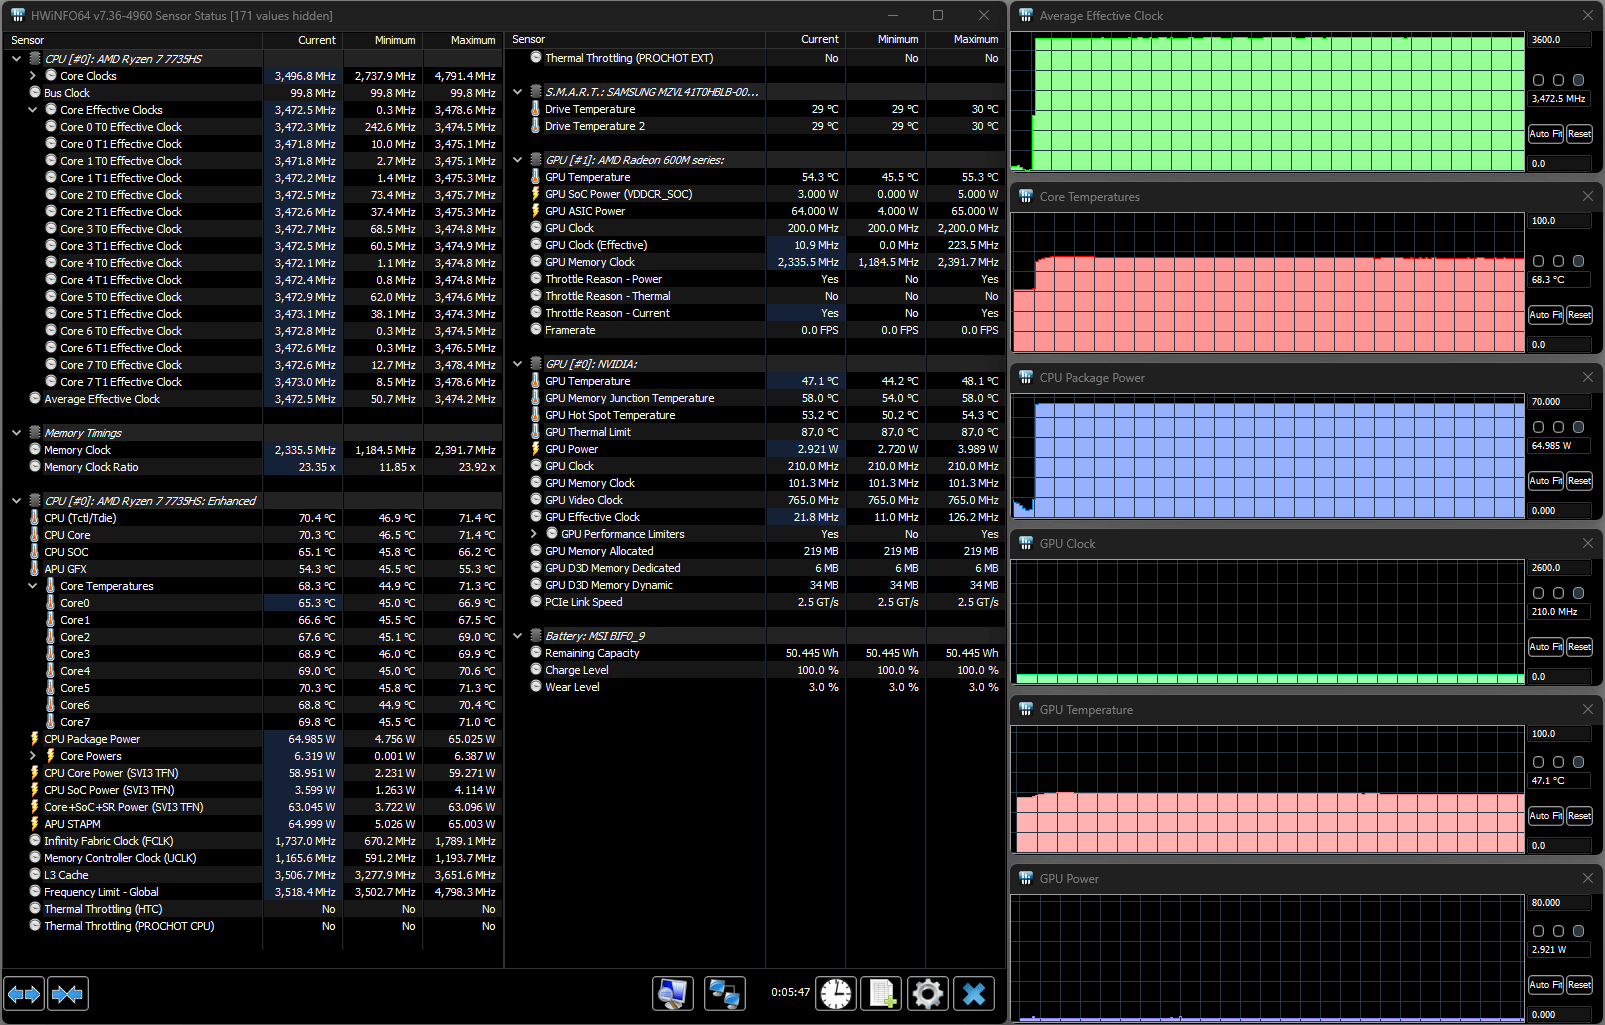1605x1025 pixels.
Task: Start logging with the sheet icon
Action: click(x=882, y=993)
